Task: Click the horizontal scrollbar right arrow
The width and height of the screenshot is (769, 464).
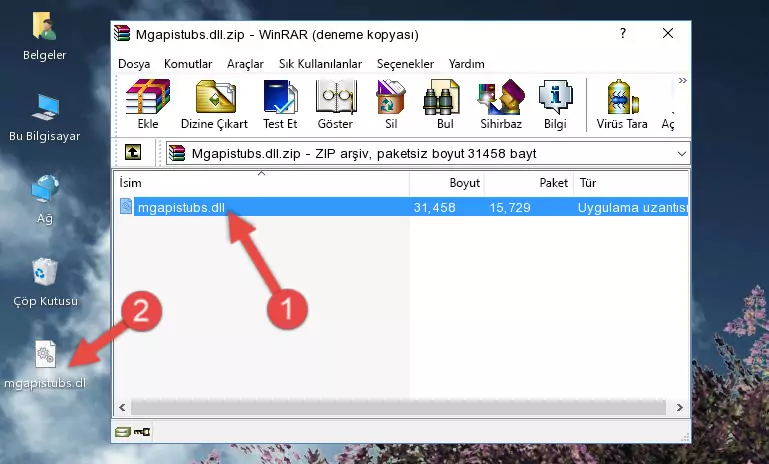Action: 680,407
